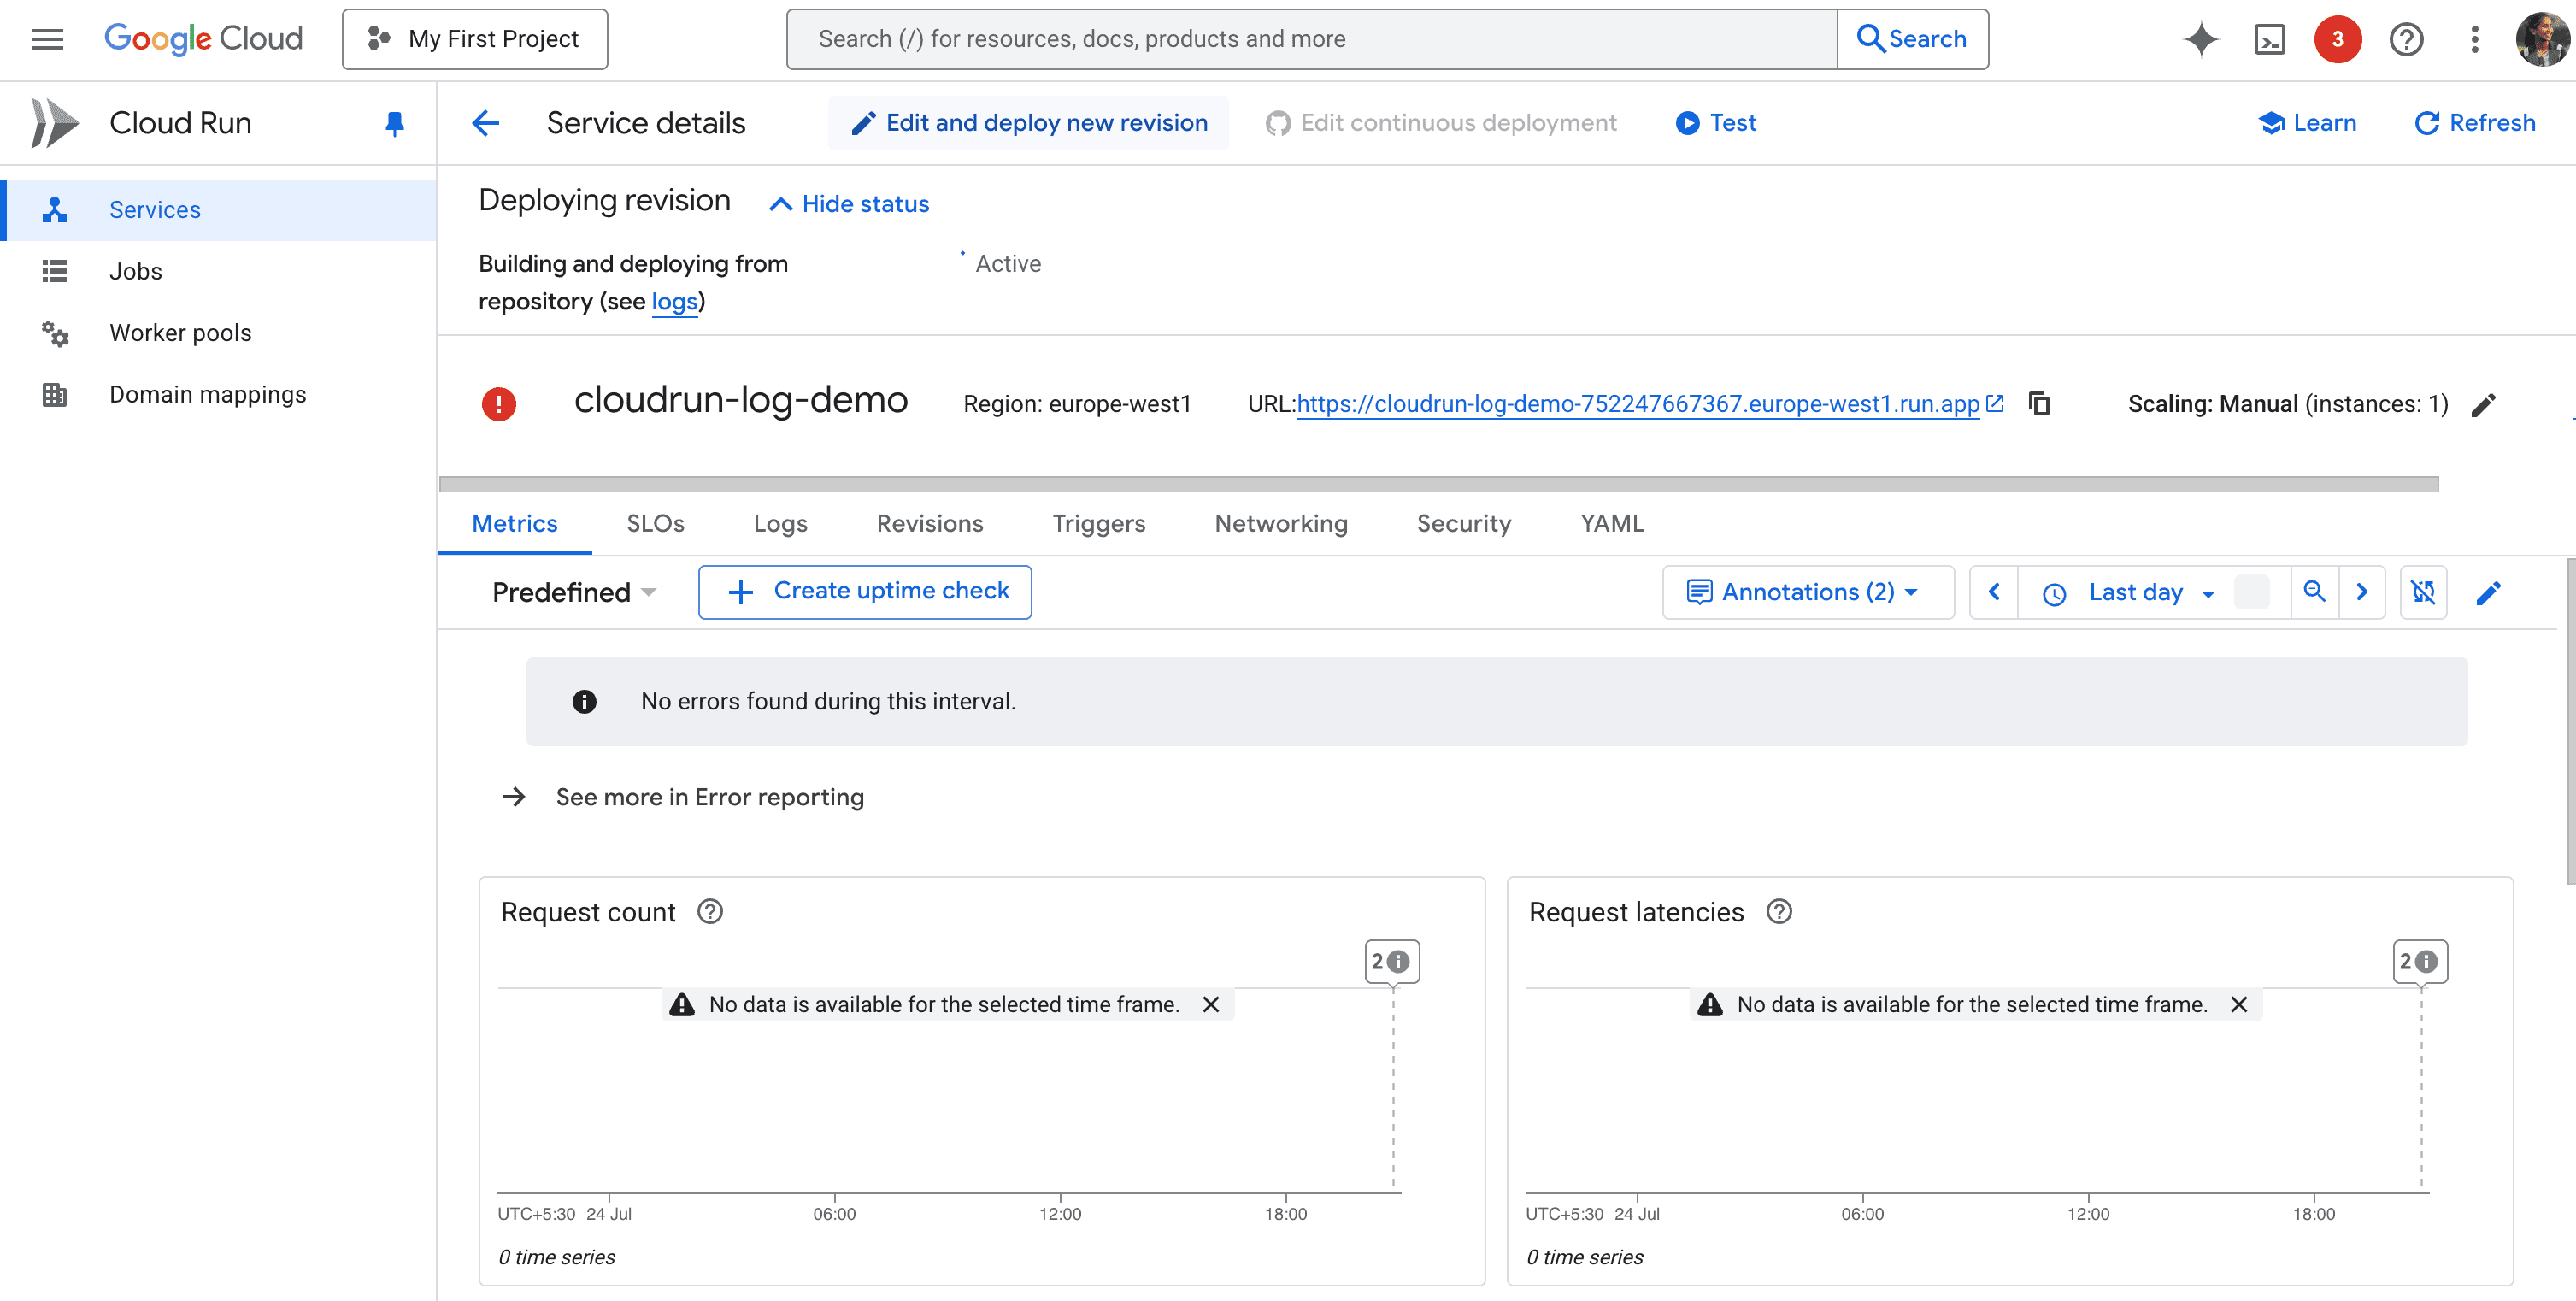Copy the cloudrun-log-demo service URL
Image resolution: width=2576 pixels, height=1301 pixels.
2039,404
